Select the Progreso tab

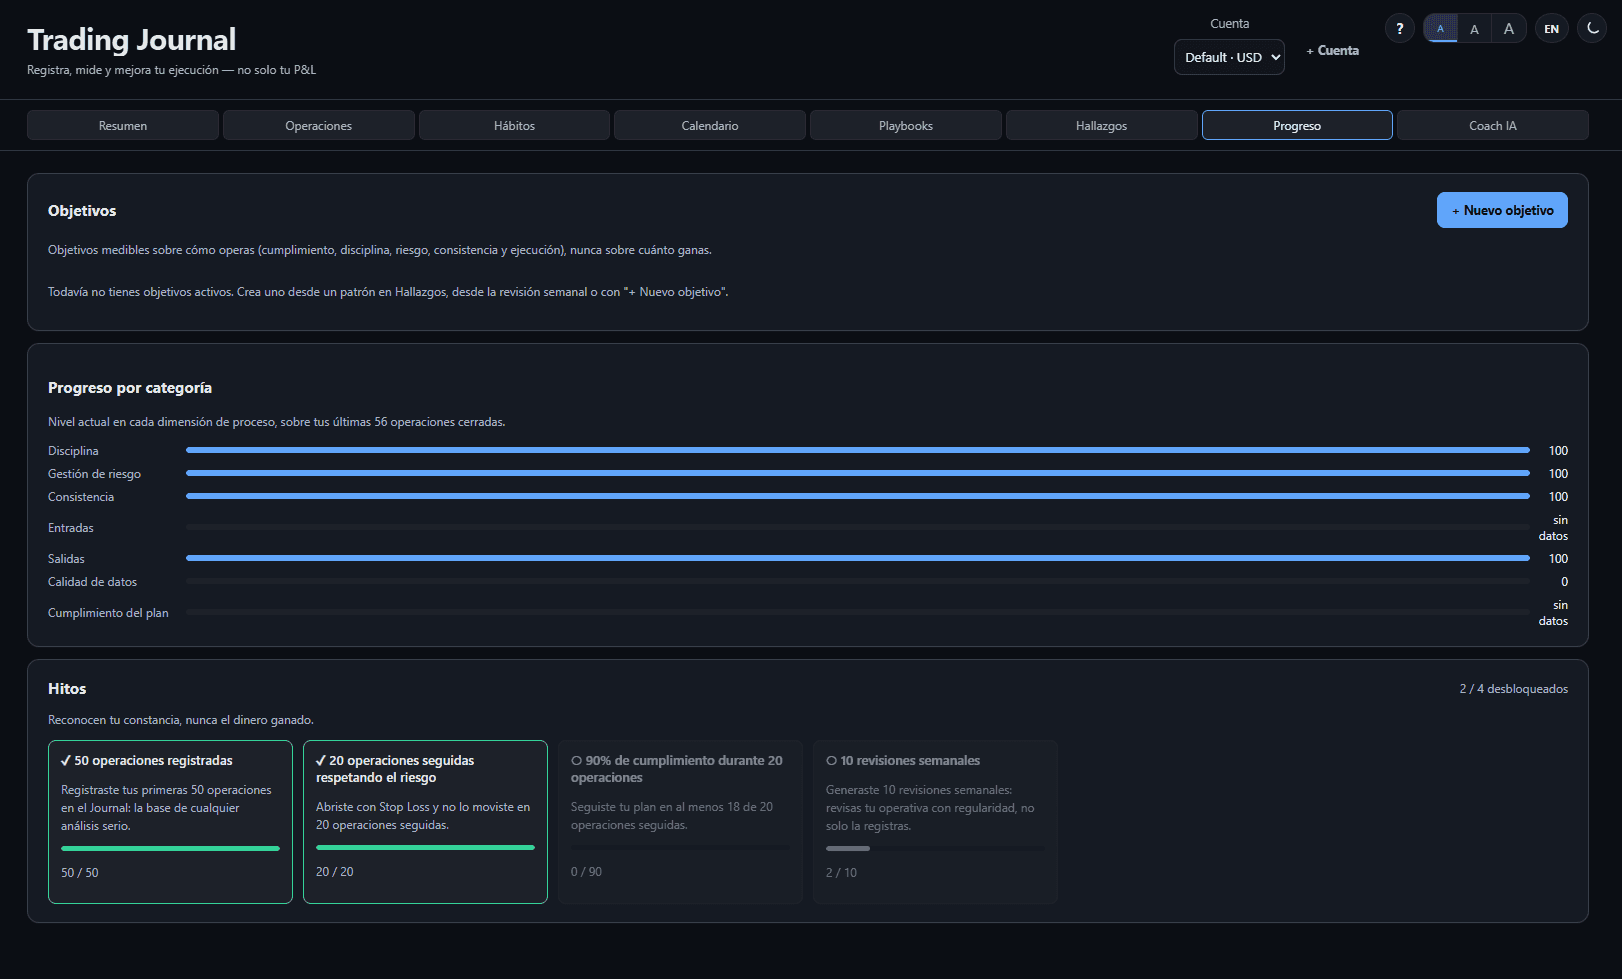click(x=1297, y=125)
